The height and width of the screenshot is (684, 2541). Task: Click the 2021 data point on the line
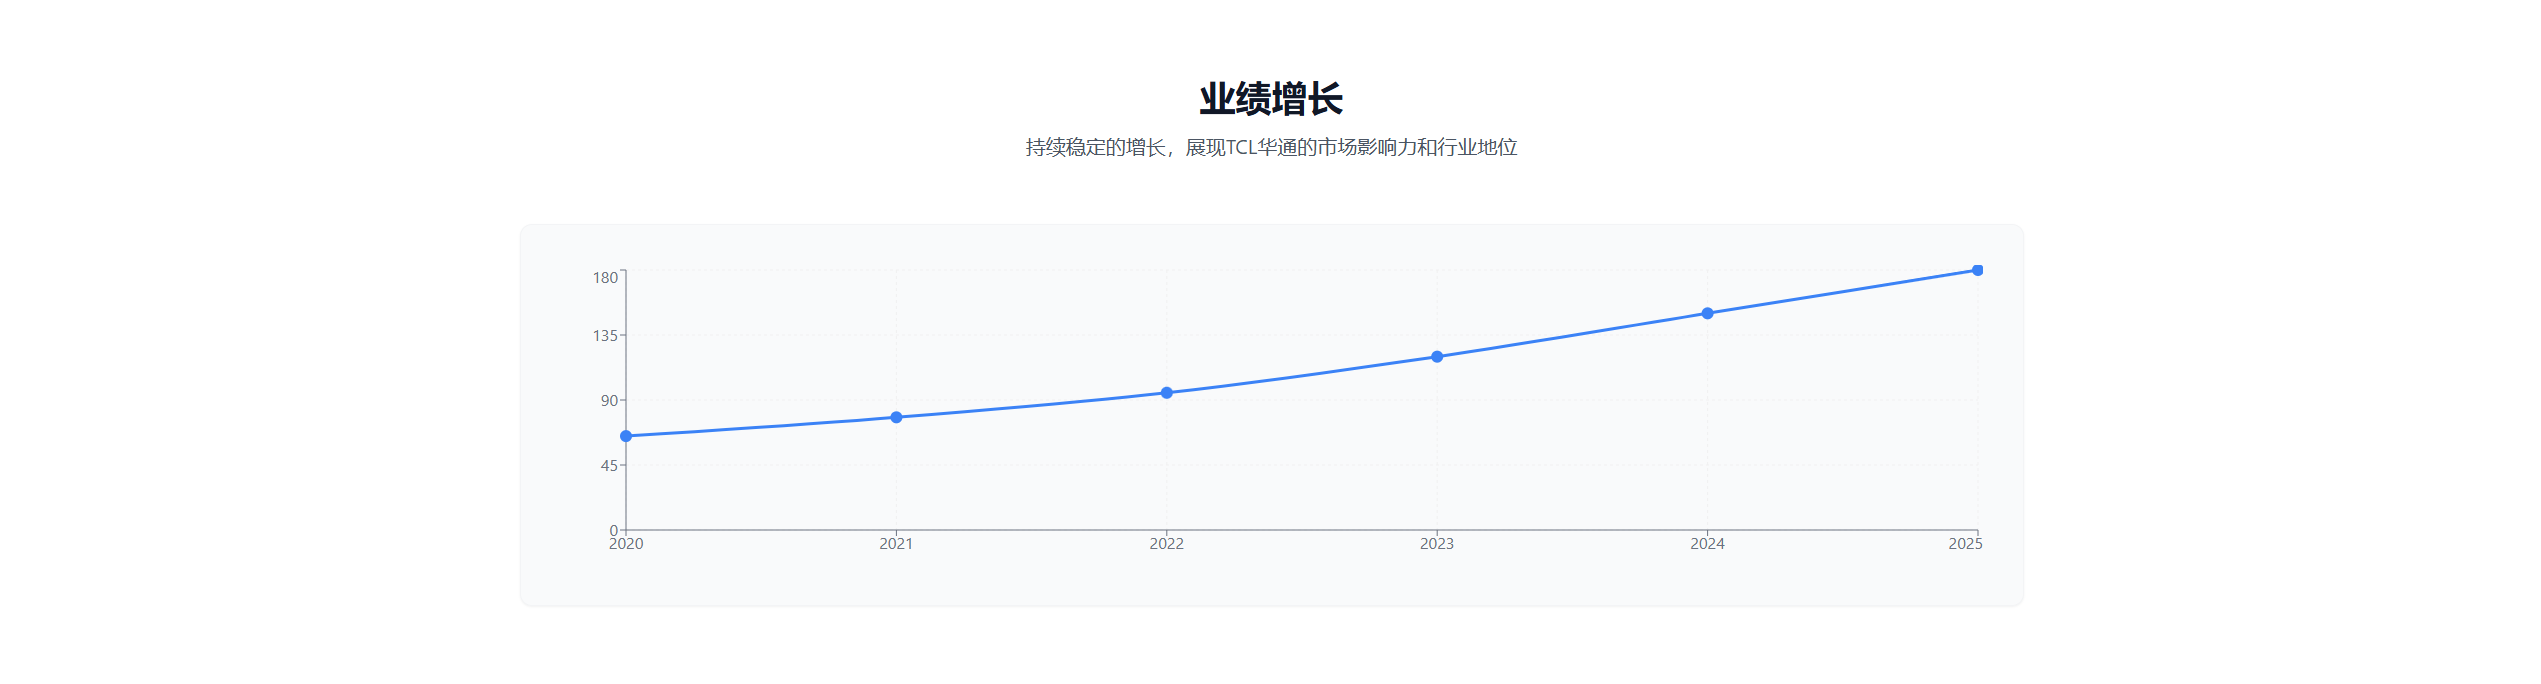pos(896,417)
